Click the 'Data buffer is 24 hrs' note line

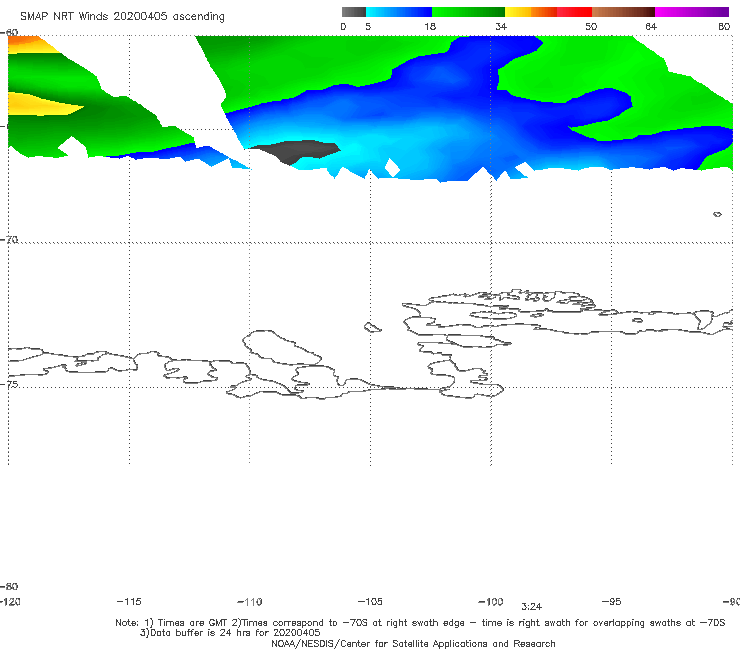click(x=230, y=633)
